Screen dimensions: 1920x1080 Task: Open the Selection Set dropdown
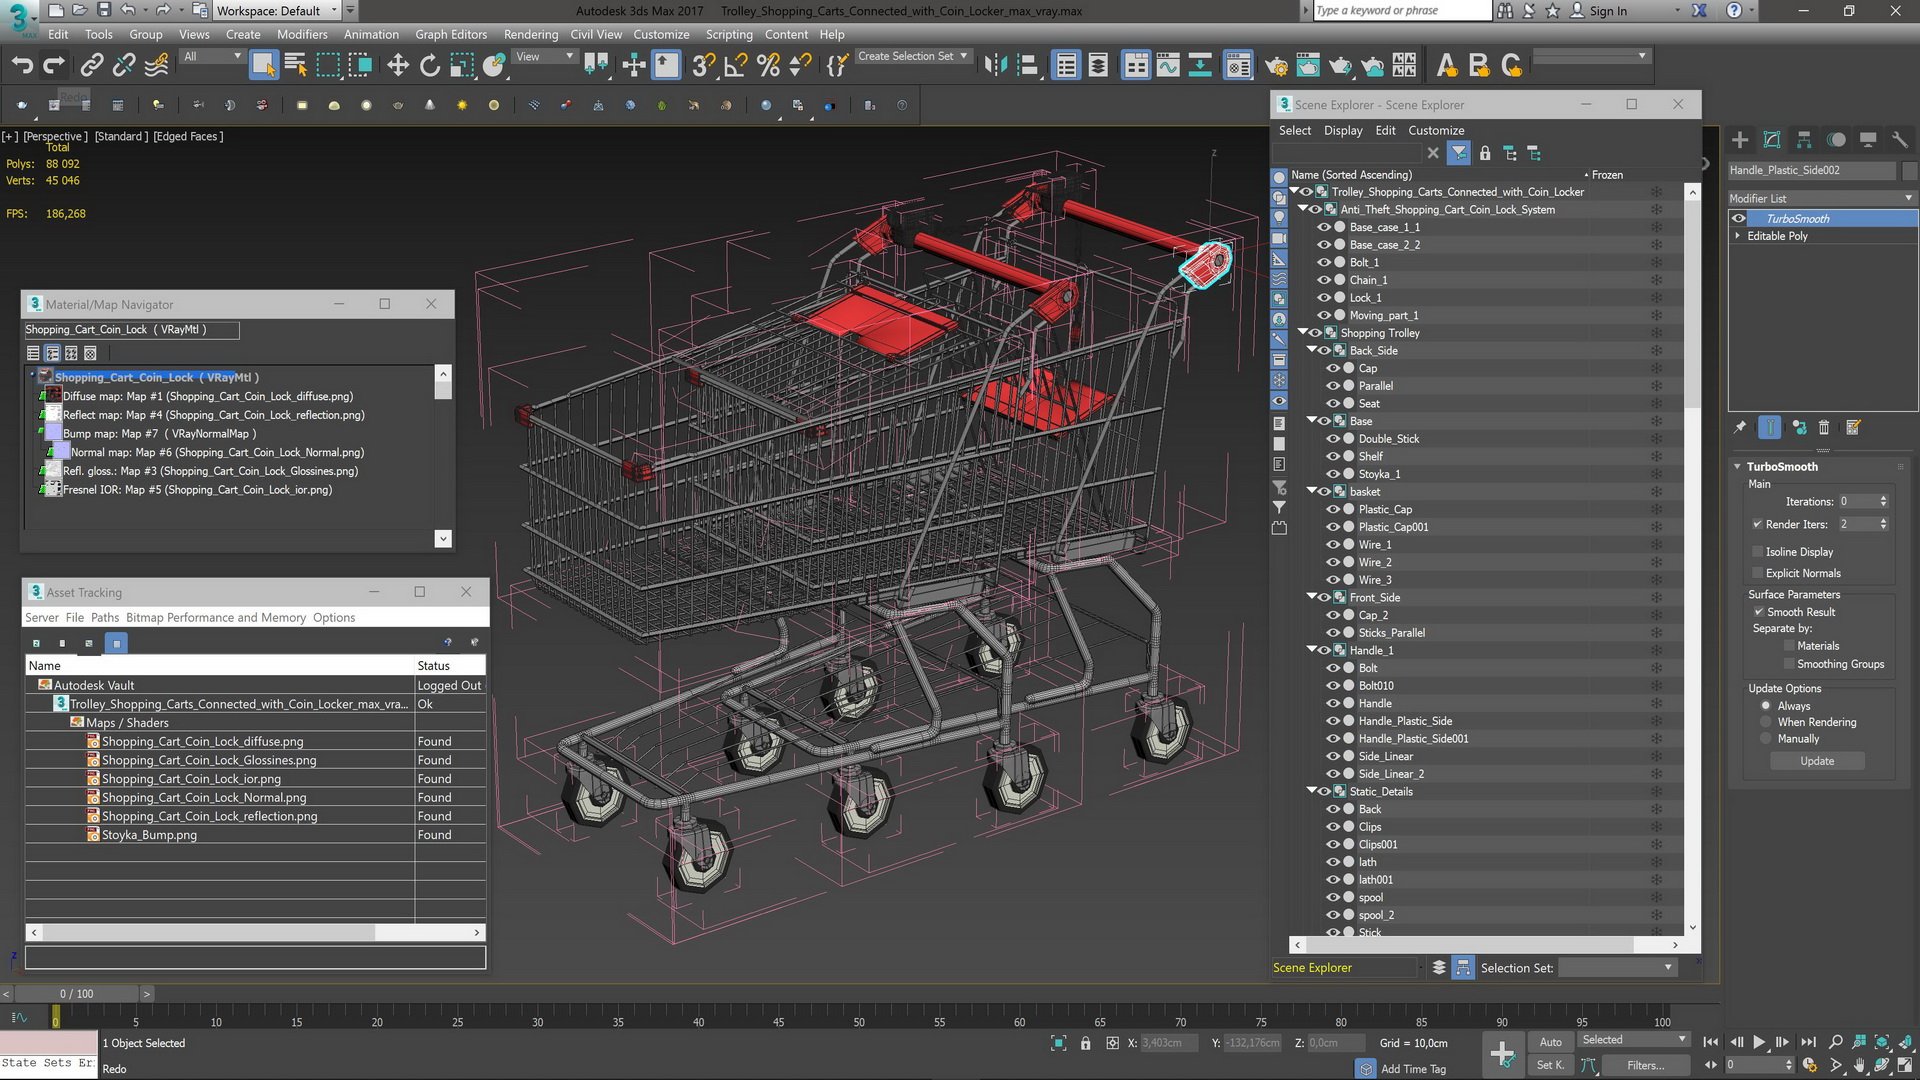(x=1617, y=967)
